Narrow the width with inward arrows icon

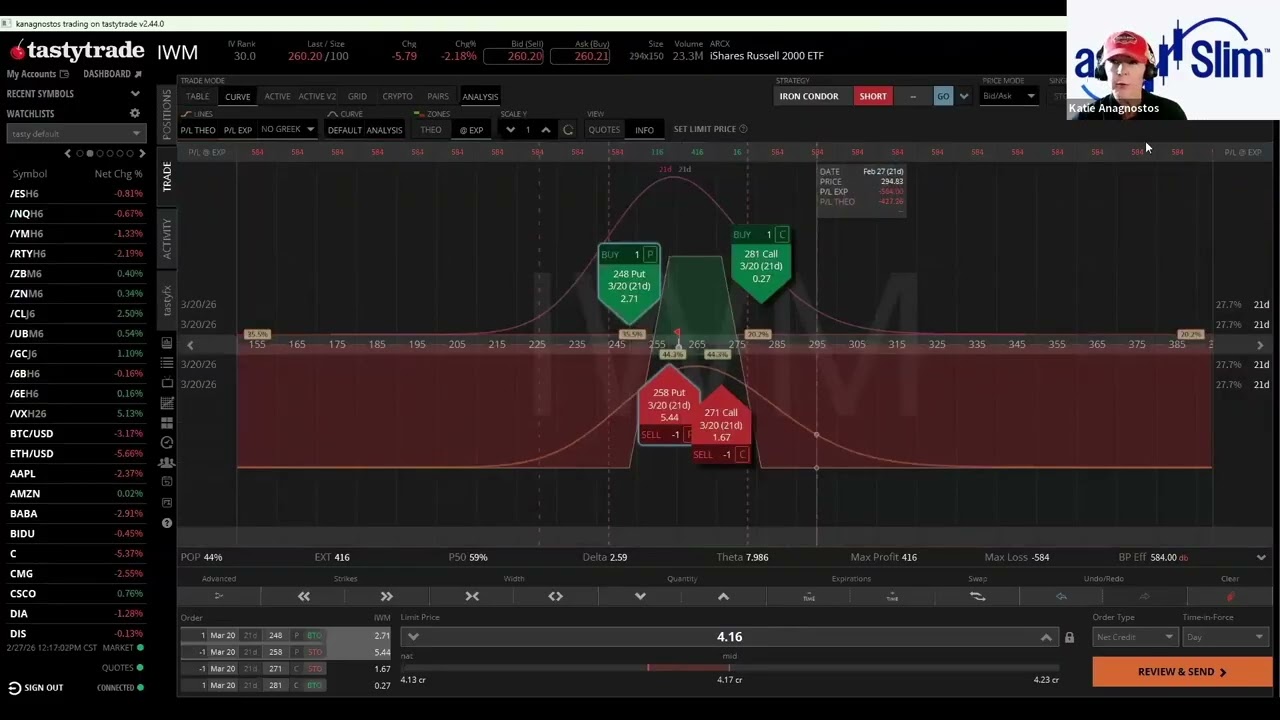tap(472, 596)
